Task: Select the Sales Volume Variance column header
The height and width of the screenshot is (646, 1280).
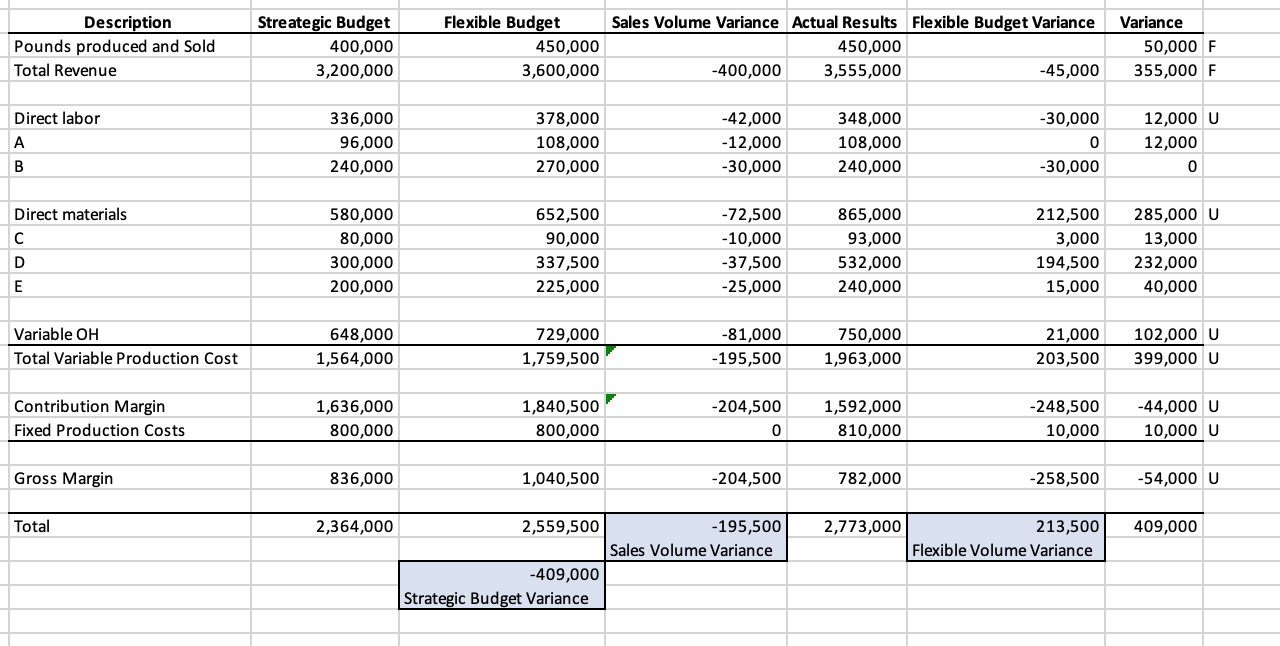Action: [695, 22]
